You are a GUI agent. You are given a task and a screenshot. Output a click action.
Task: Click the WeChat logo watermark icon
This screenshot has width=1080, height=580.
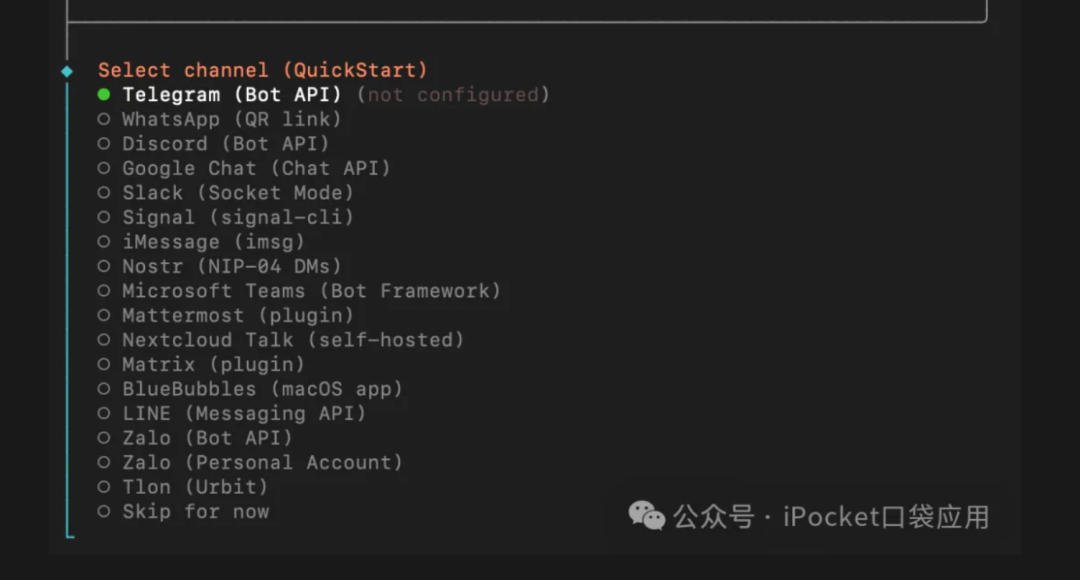[646, 516]
